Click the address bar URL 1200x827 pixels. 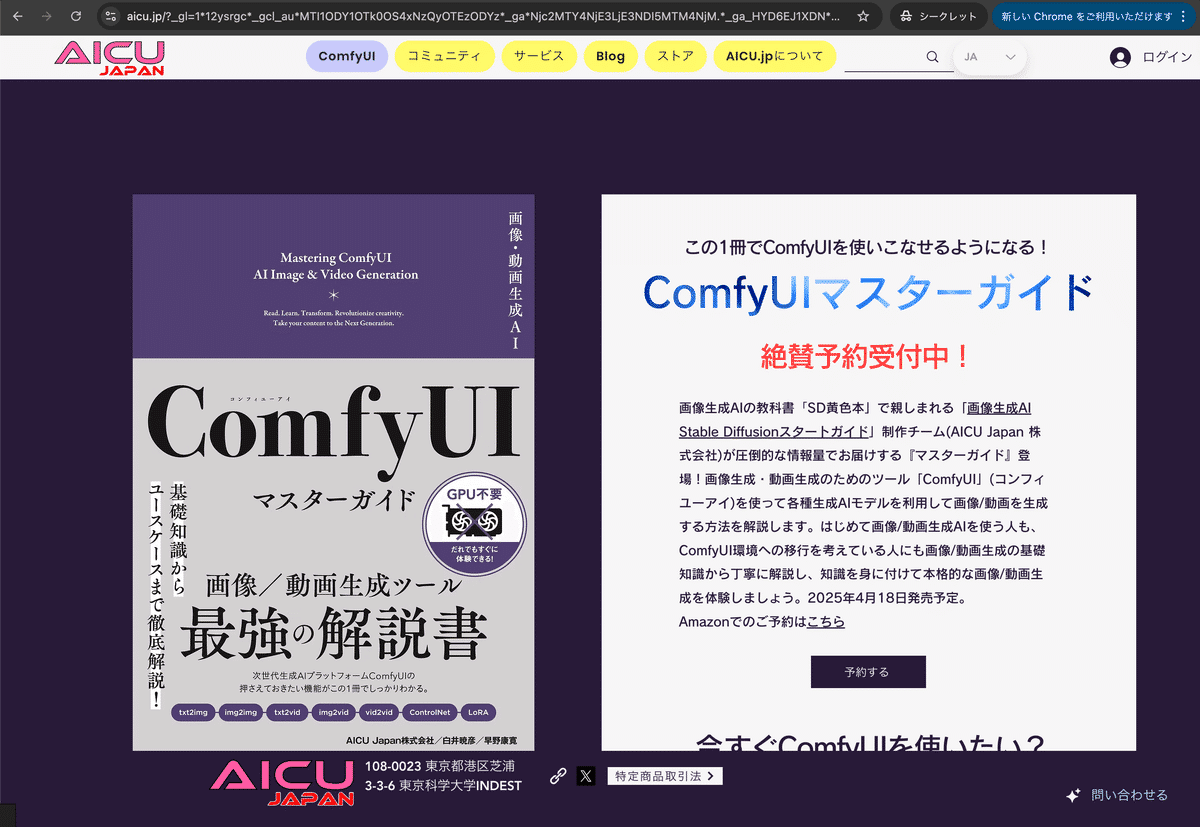click(483, 16)
